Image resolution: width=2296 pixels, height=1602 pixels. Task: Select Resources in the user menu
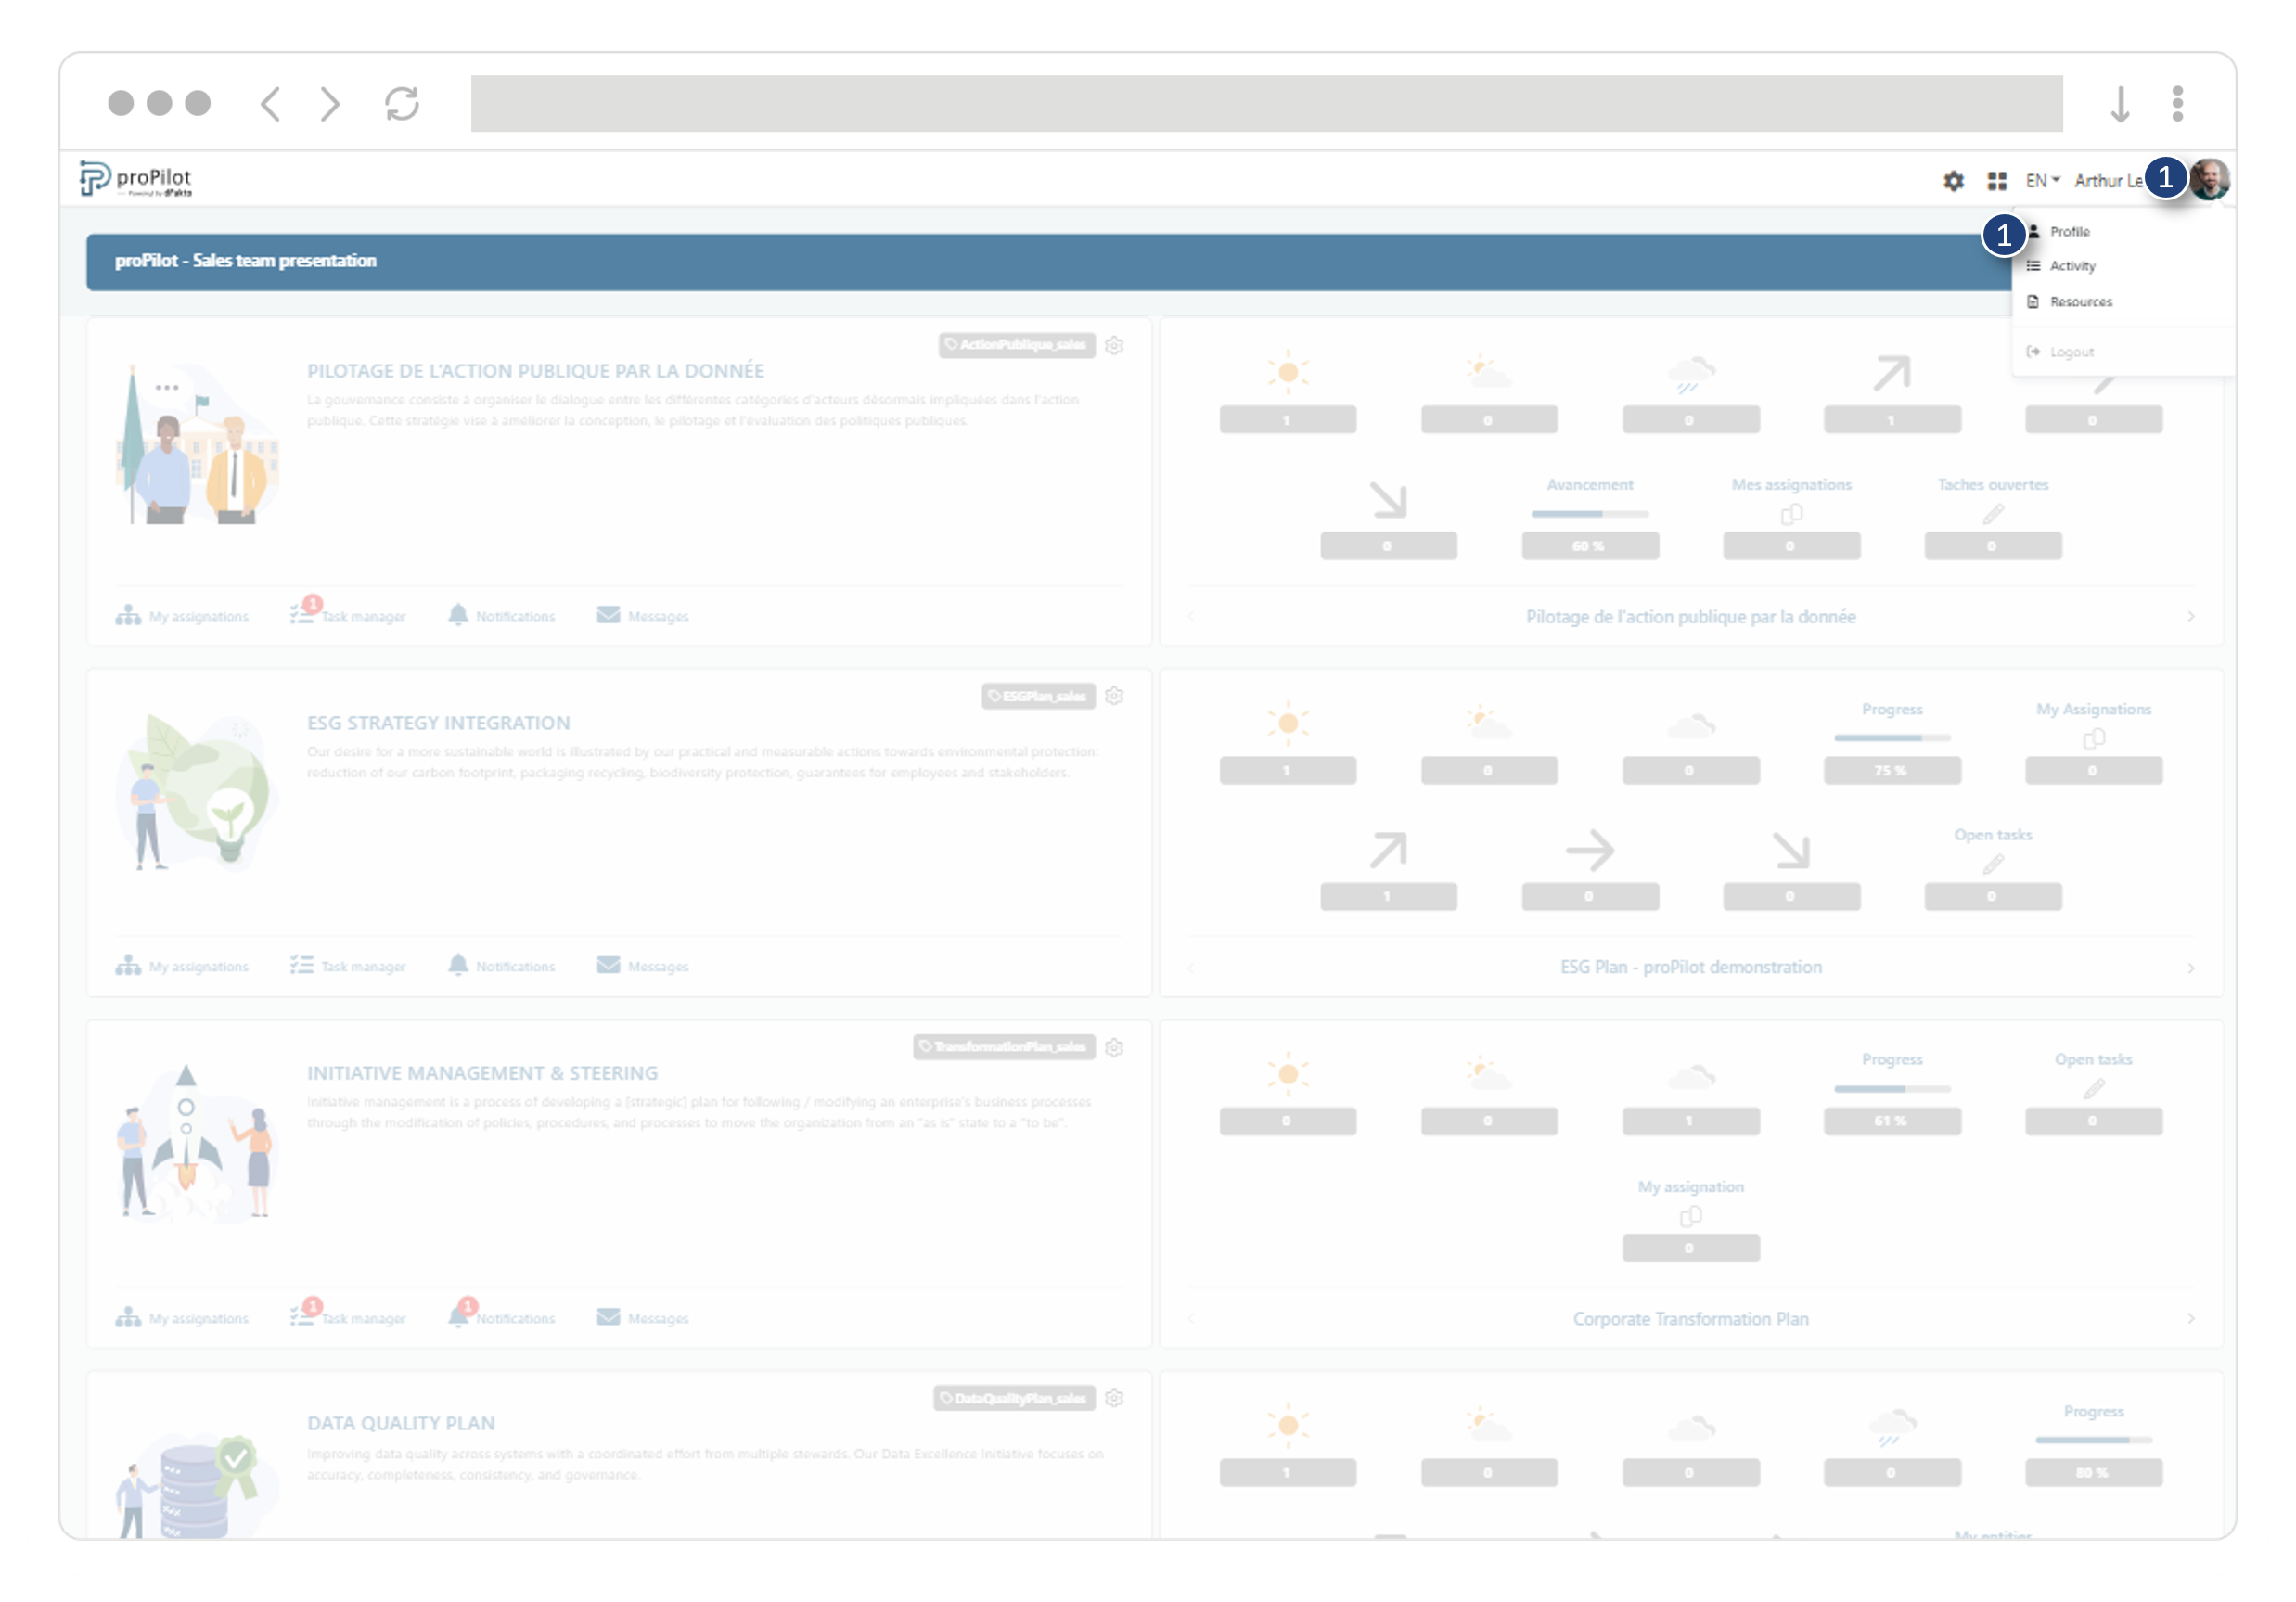[x=2080, y=301]
